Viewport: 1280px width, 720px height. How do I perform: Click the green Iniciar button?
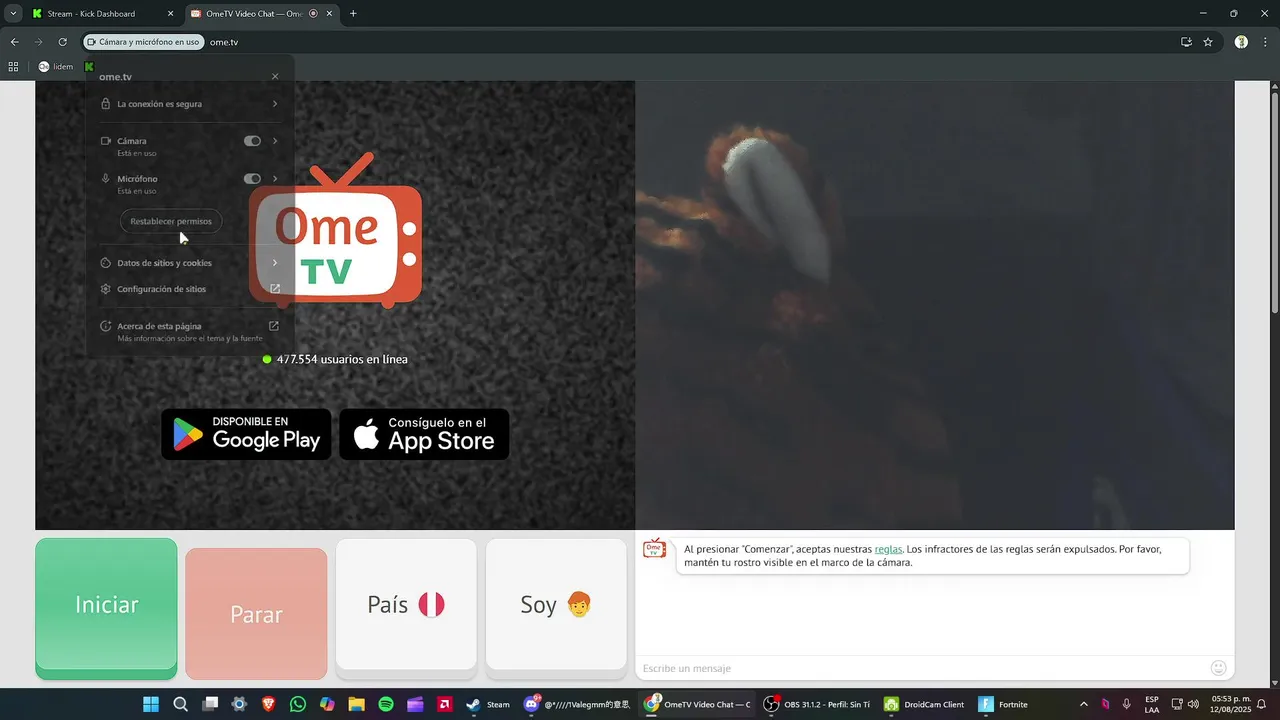[106, 608]
